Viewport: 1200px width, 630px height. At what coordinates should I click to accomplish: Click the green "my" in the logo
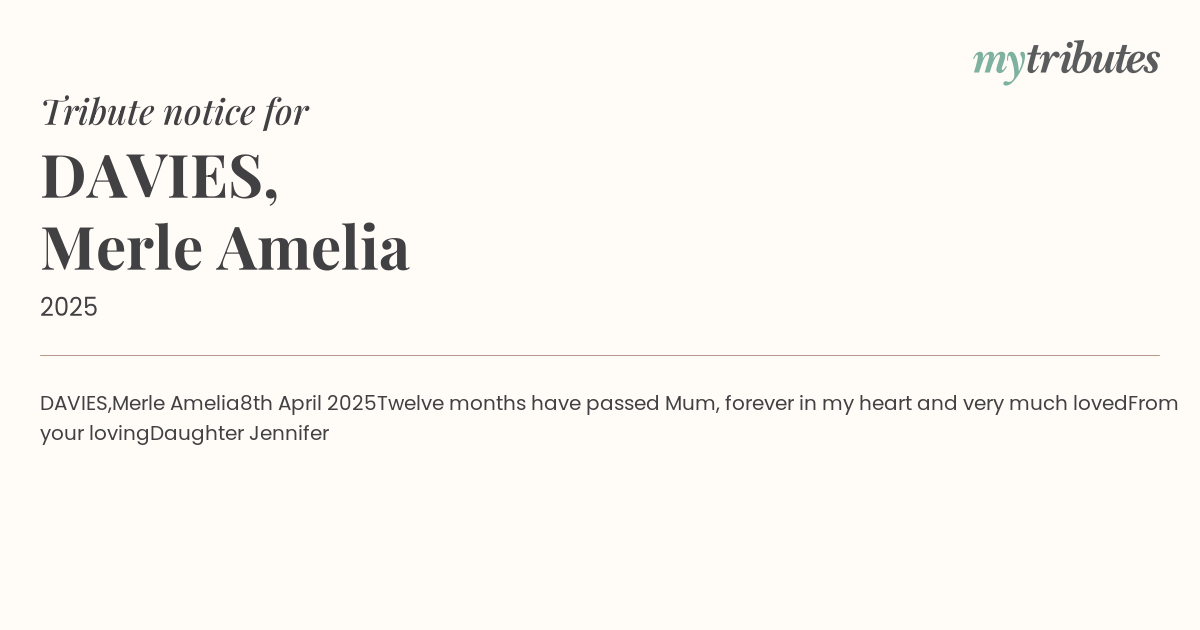pos(998,62)
